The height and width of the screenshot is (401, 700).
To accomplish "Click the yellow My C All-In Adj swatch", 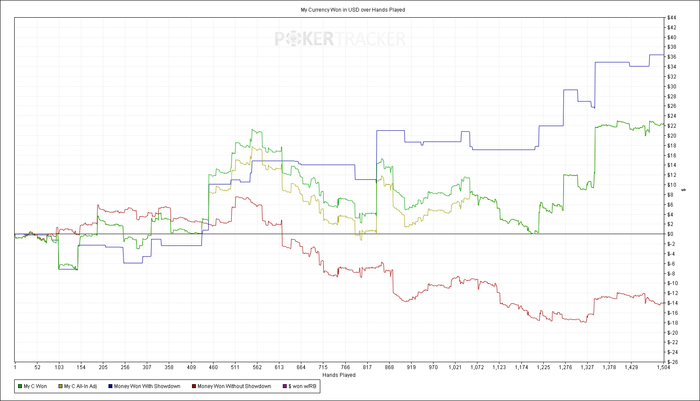I will click(60, 386).
